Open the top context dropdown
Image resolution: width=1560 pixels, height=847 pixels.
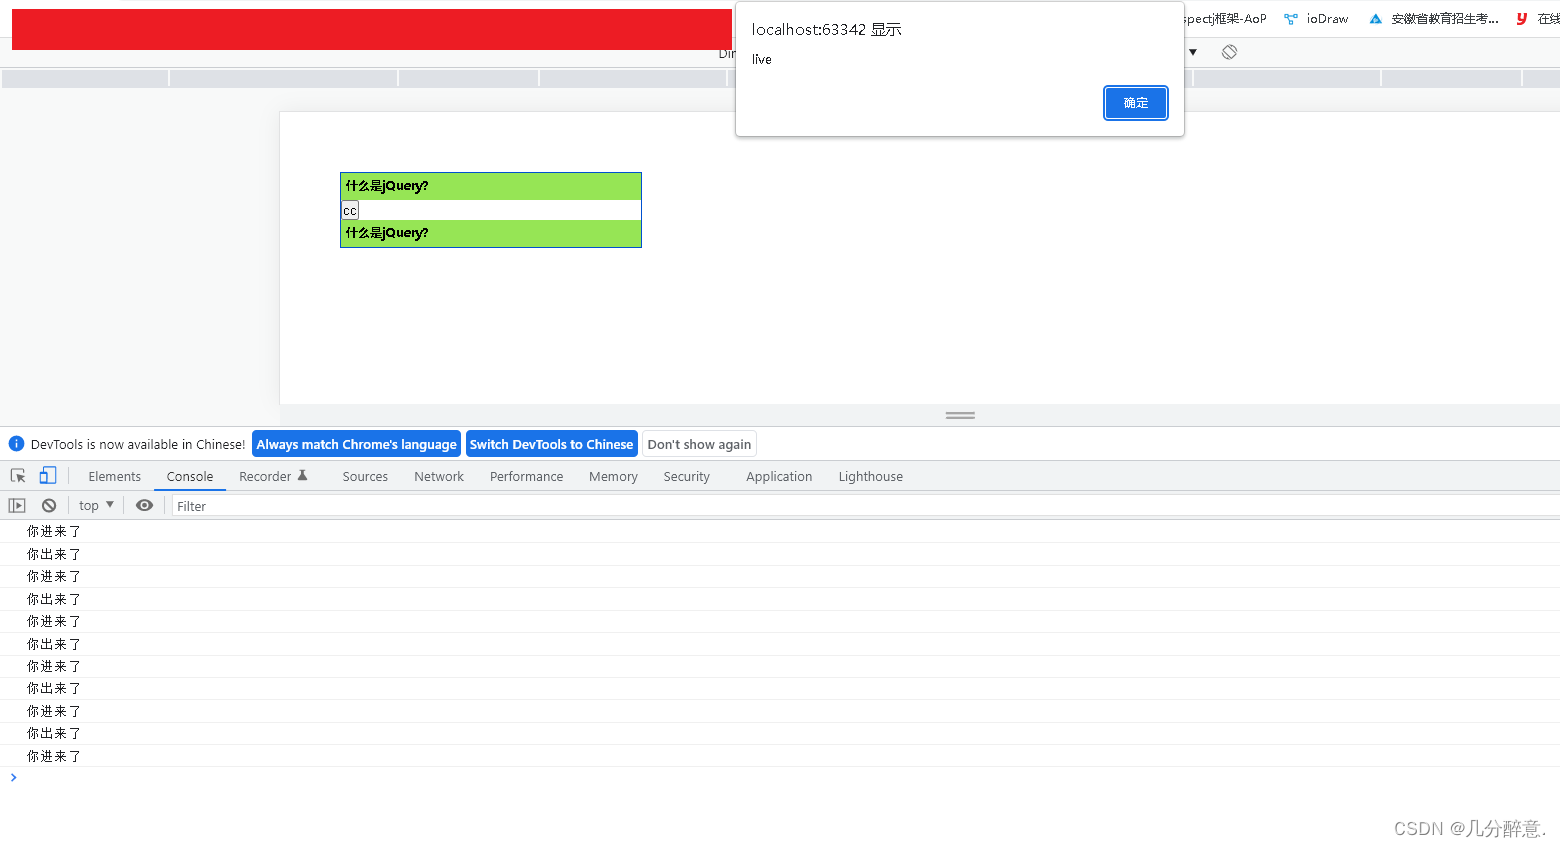[x=96, y=506]
